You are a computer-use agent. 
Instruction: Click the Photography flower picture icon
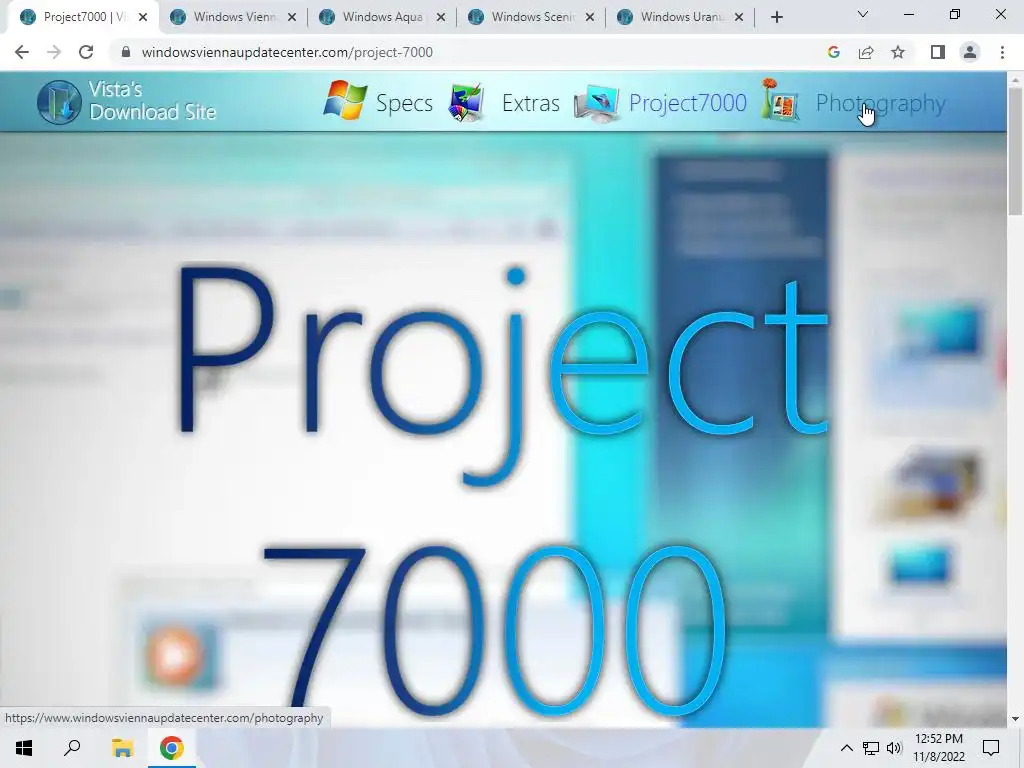780,100
